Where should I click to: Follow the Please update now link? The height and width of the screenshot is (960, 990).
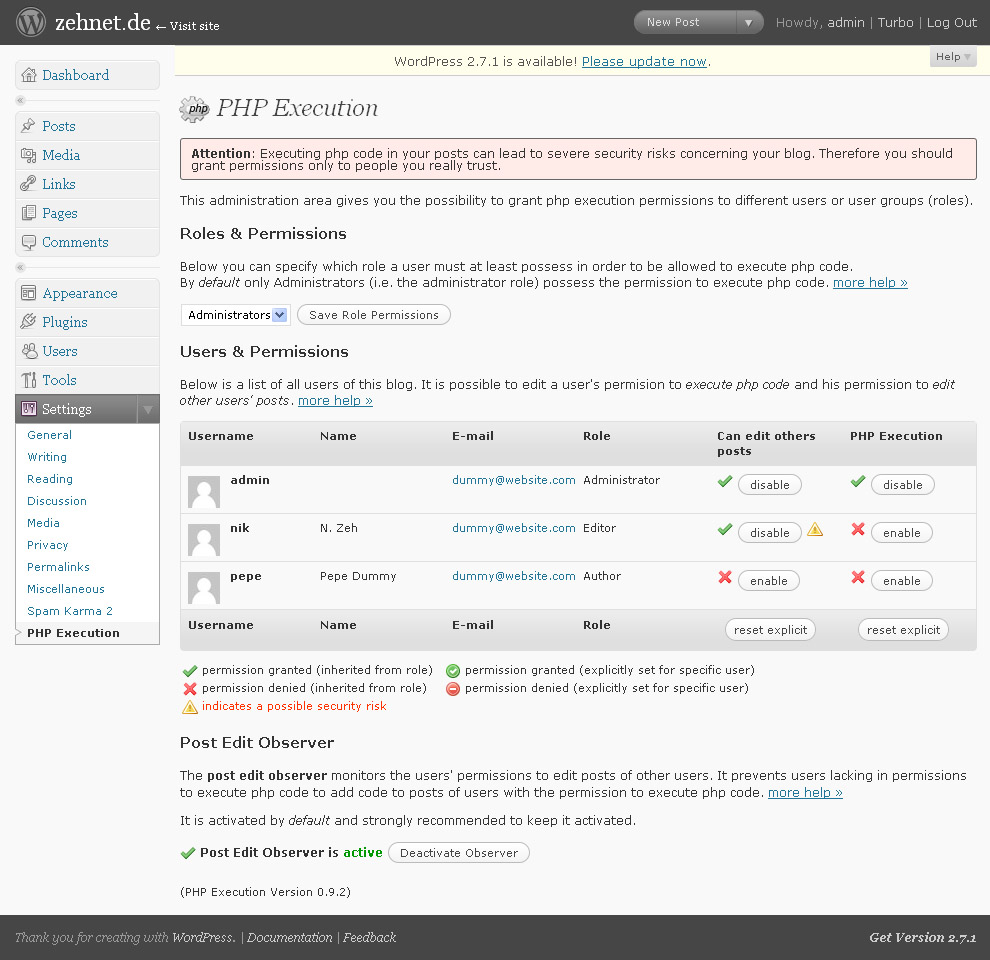click(644, 61)
